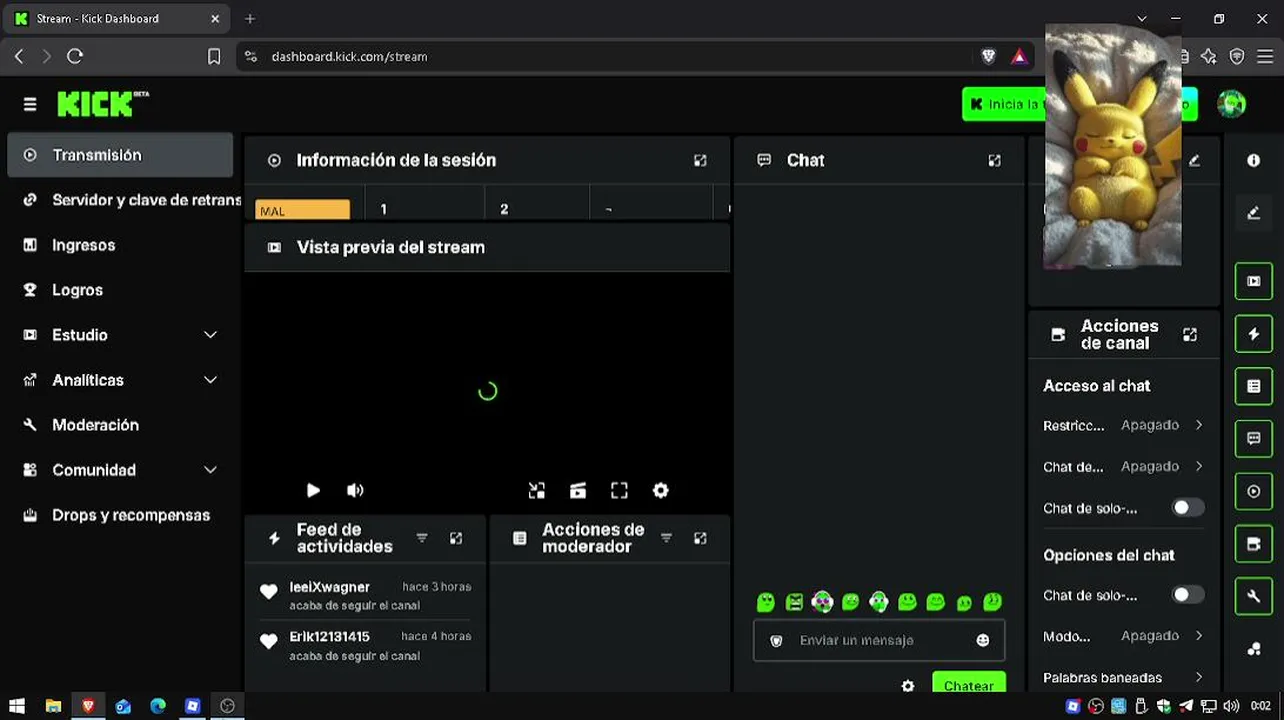The height and width of the screenshot is (720, 1284).
Task: Toggle the stream preview widget icon
Action: pos(1254,282)
